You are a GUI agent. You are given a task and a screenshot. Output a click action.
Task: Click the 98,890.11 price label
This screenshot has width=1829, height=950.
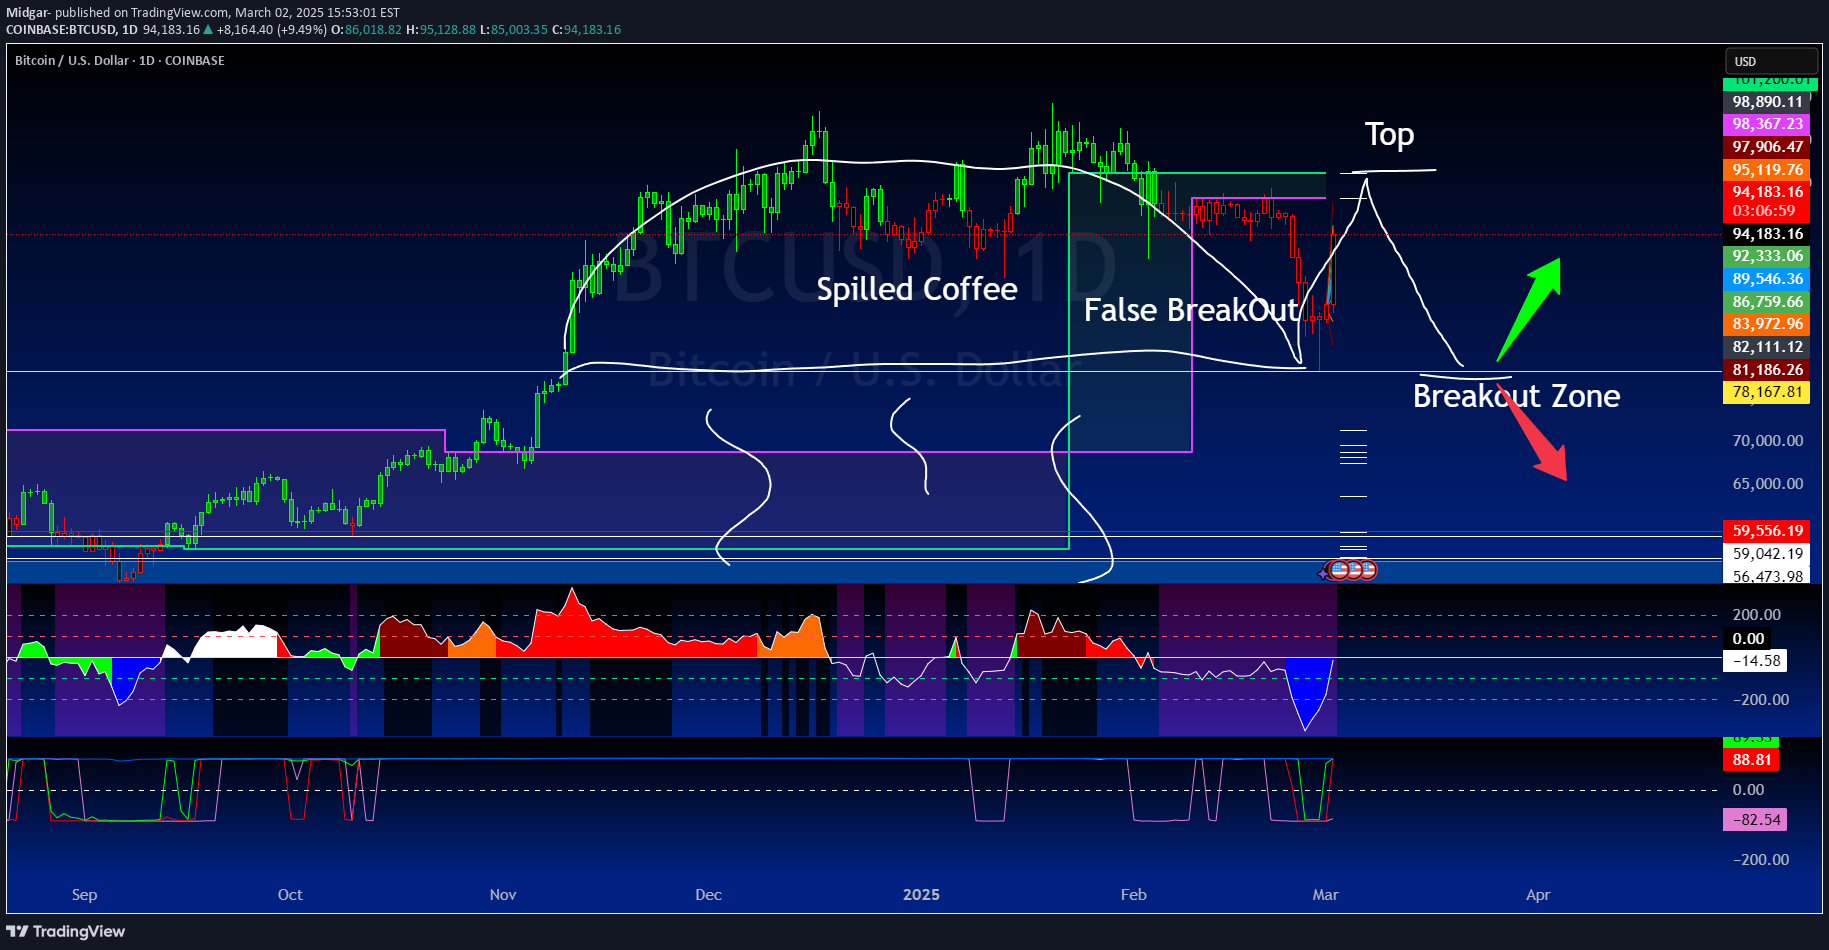[x=1768, y=102]
